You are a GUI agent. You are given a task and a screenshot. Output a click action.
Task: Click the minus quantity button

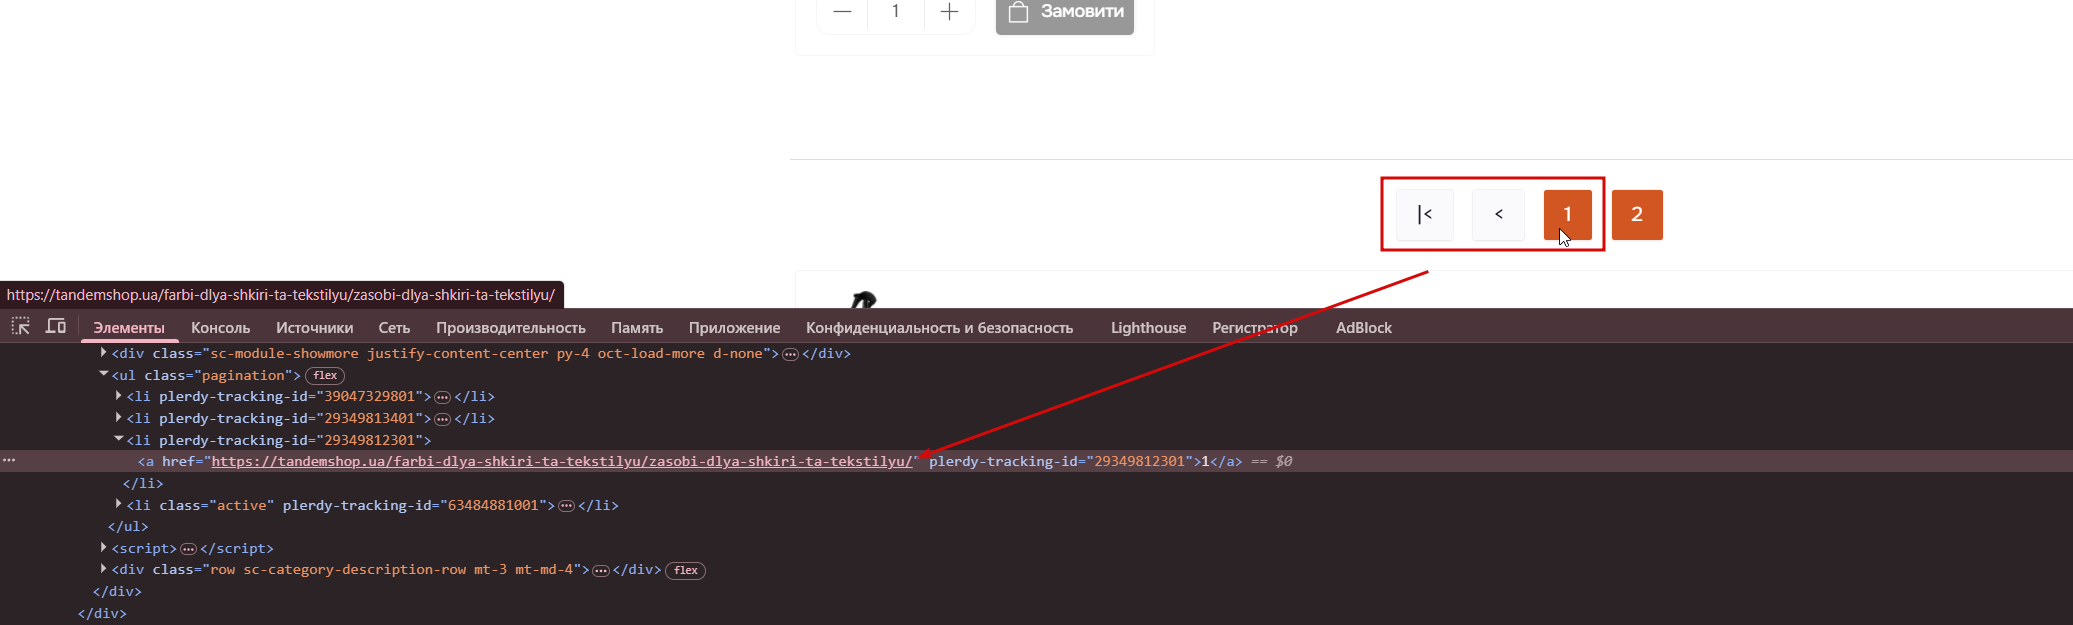(x=842, y=12)
